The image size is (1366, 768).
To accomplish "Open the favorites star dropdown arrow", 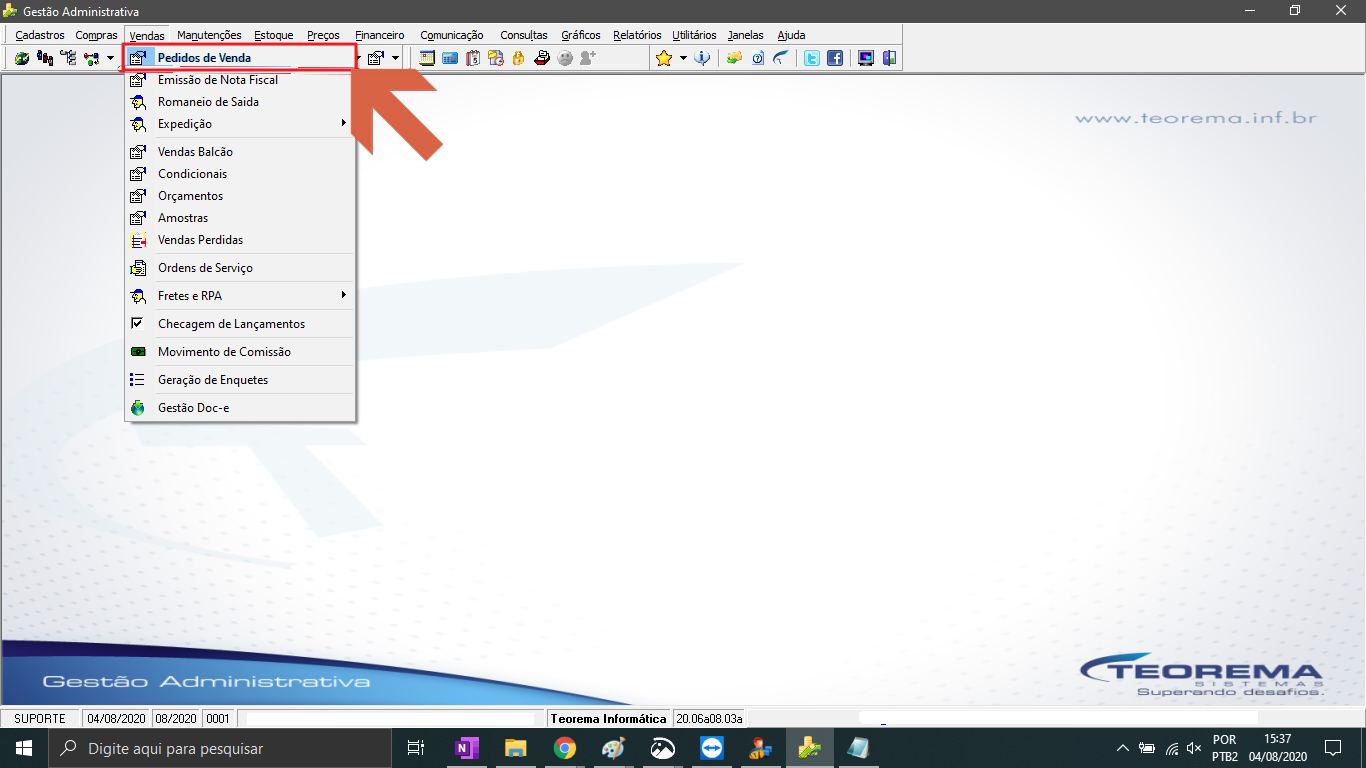I will coord(683,59).
